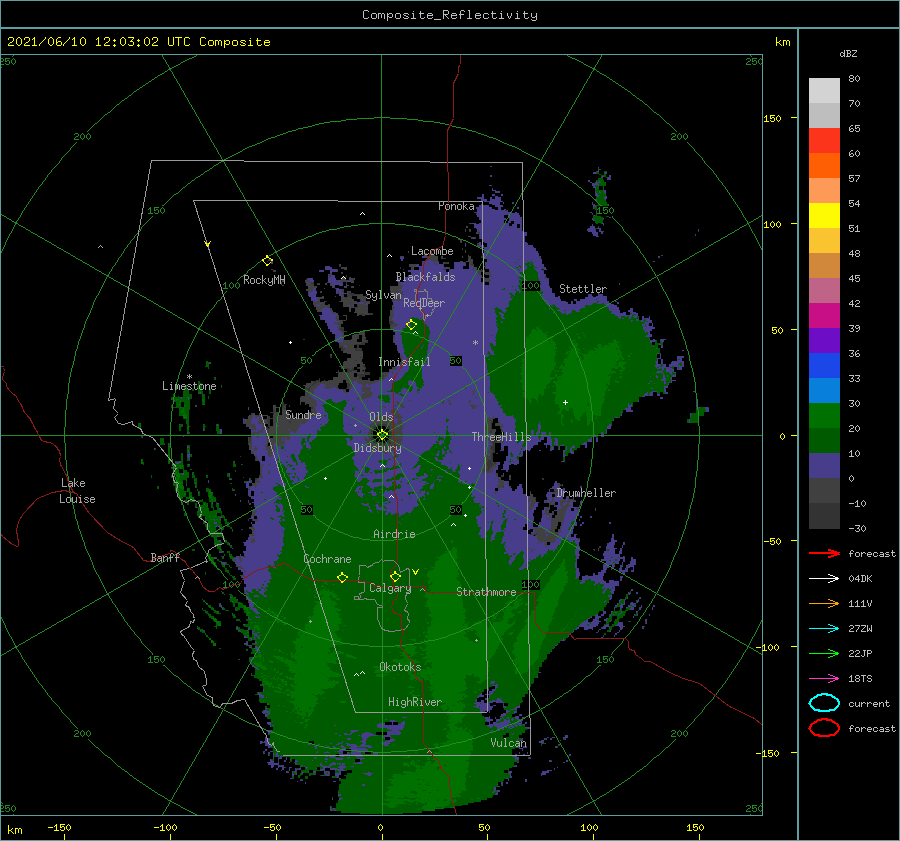This screenshot has width=900, height=841.
Task: Select the 30 dBZ blue color swatch
Action: click(824, 391)
